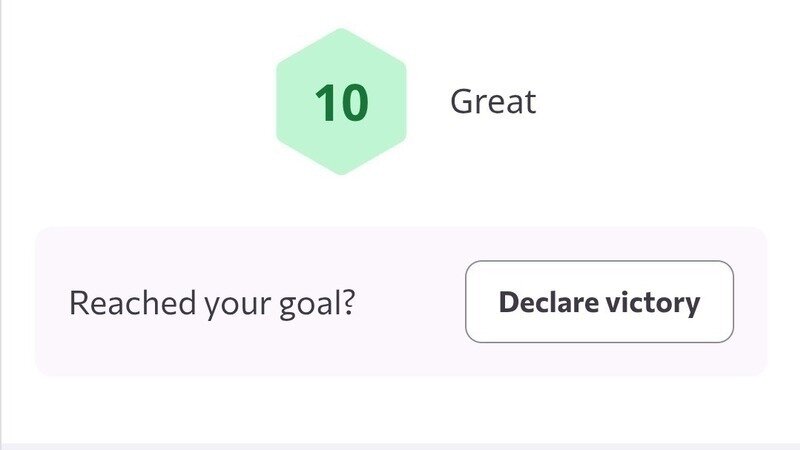Declare victory on your reached goal
Image resolution: width=800 pixels, height=450 pixels.
click(x=599, y=302)
